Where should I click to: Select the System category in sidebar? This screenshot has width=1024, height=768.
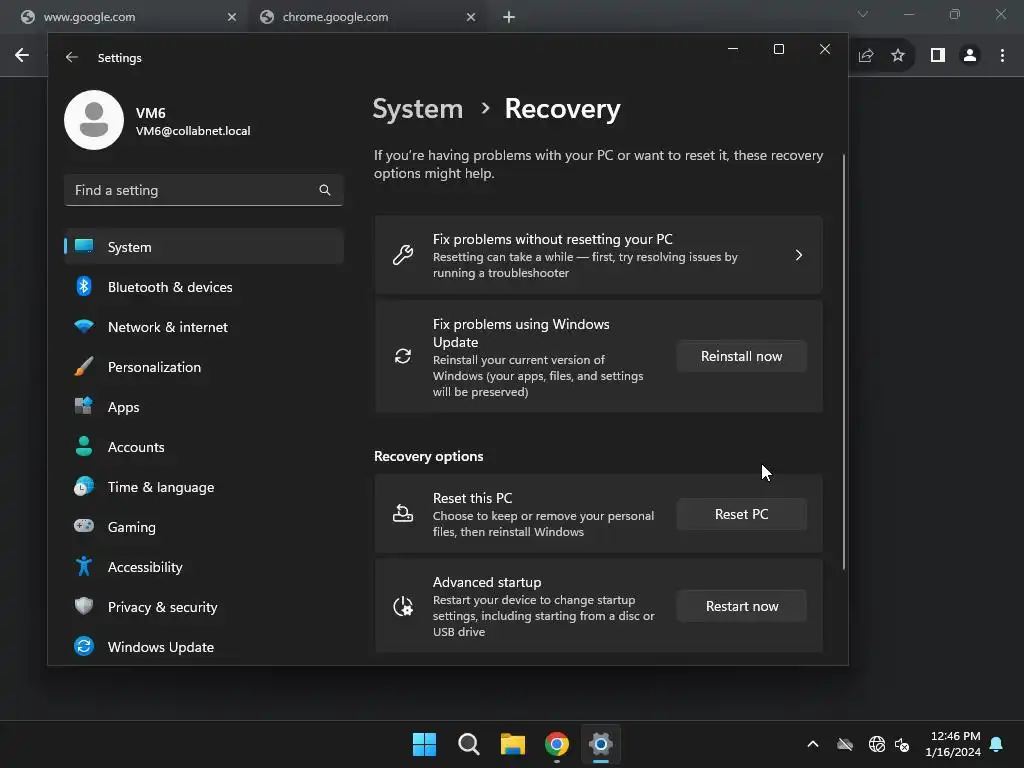point(204,247)
